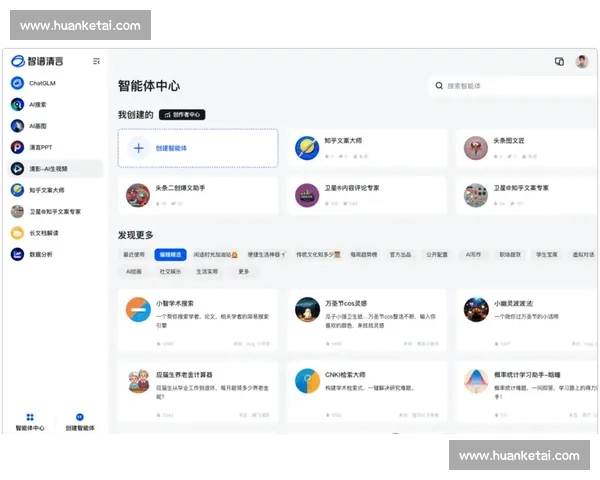Viewport: 600px width, 480px height.
Task: Open the 概率统计学习助手 agent card
Action: coord(527,391)
